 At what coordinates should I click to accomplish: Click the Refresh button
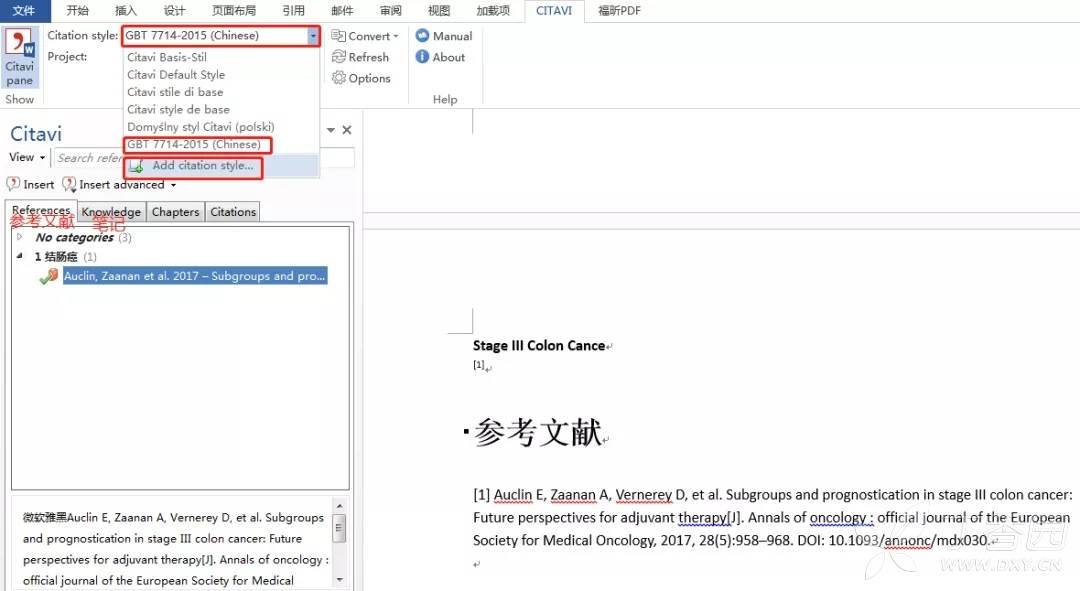click(360, 57)
